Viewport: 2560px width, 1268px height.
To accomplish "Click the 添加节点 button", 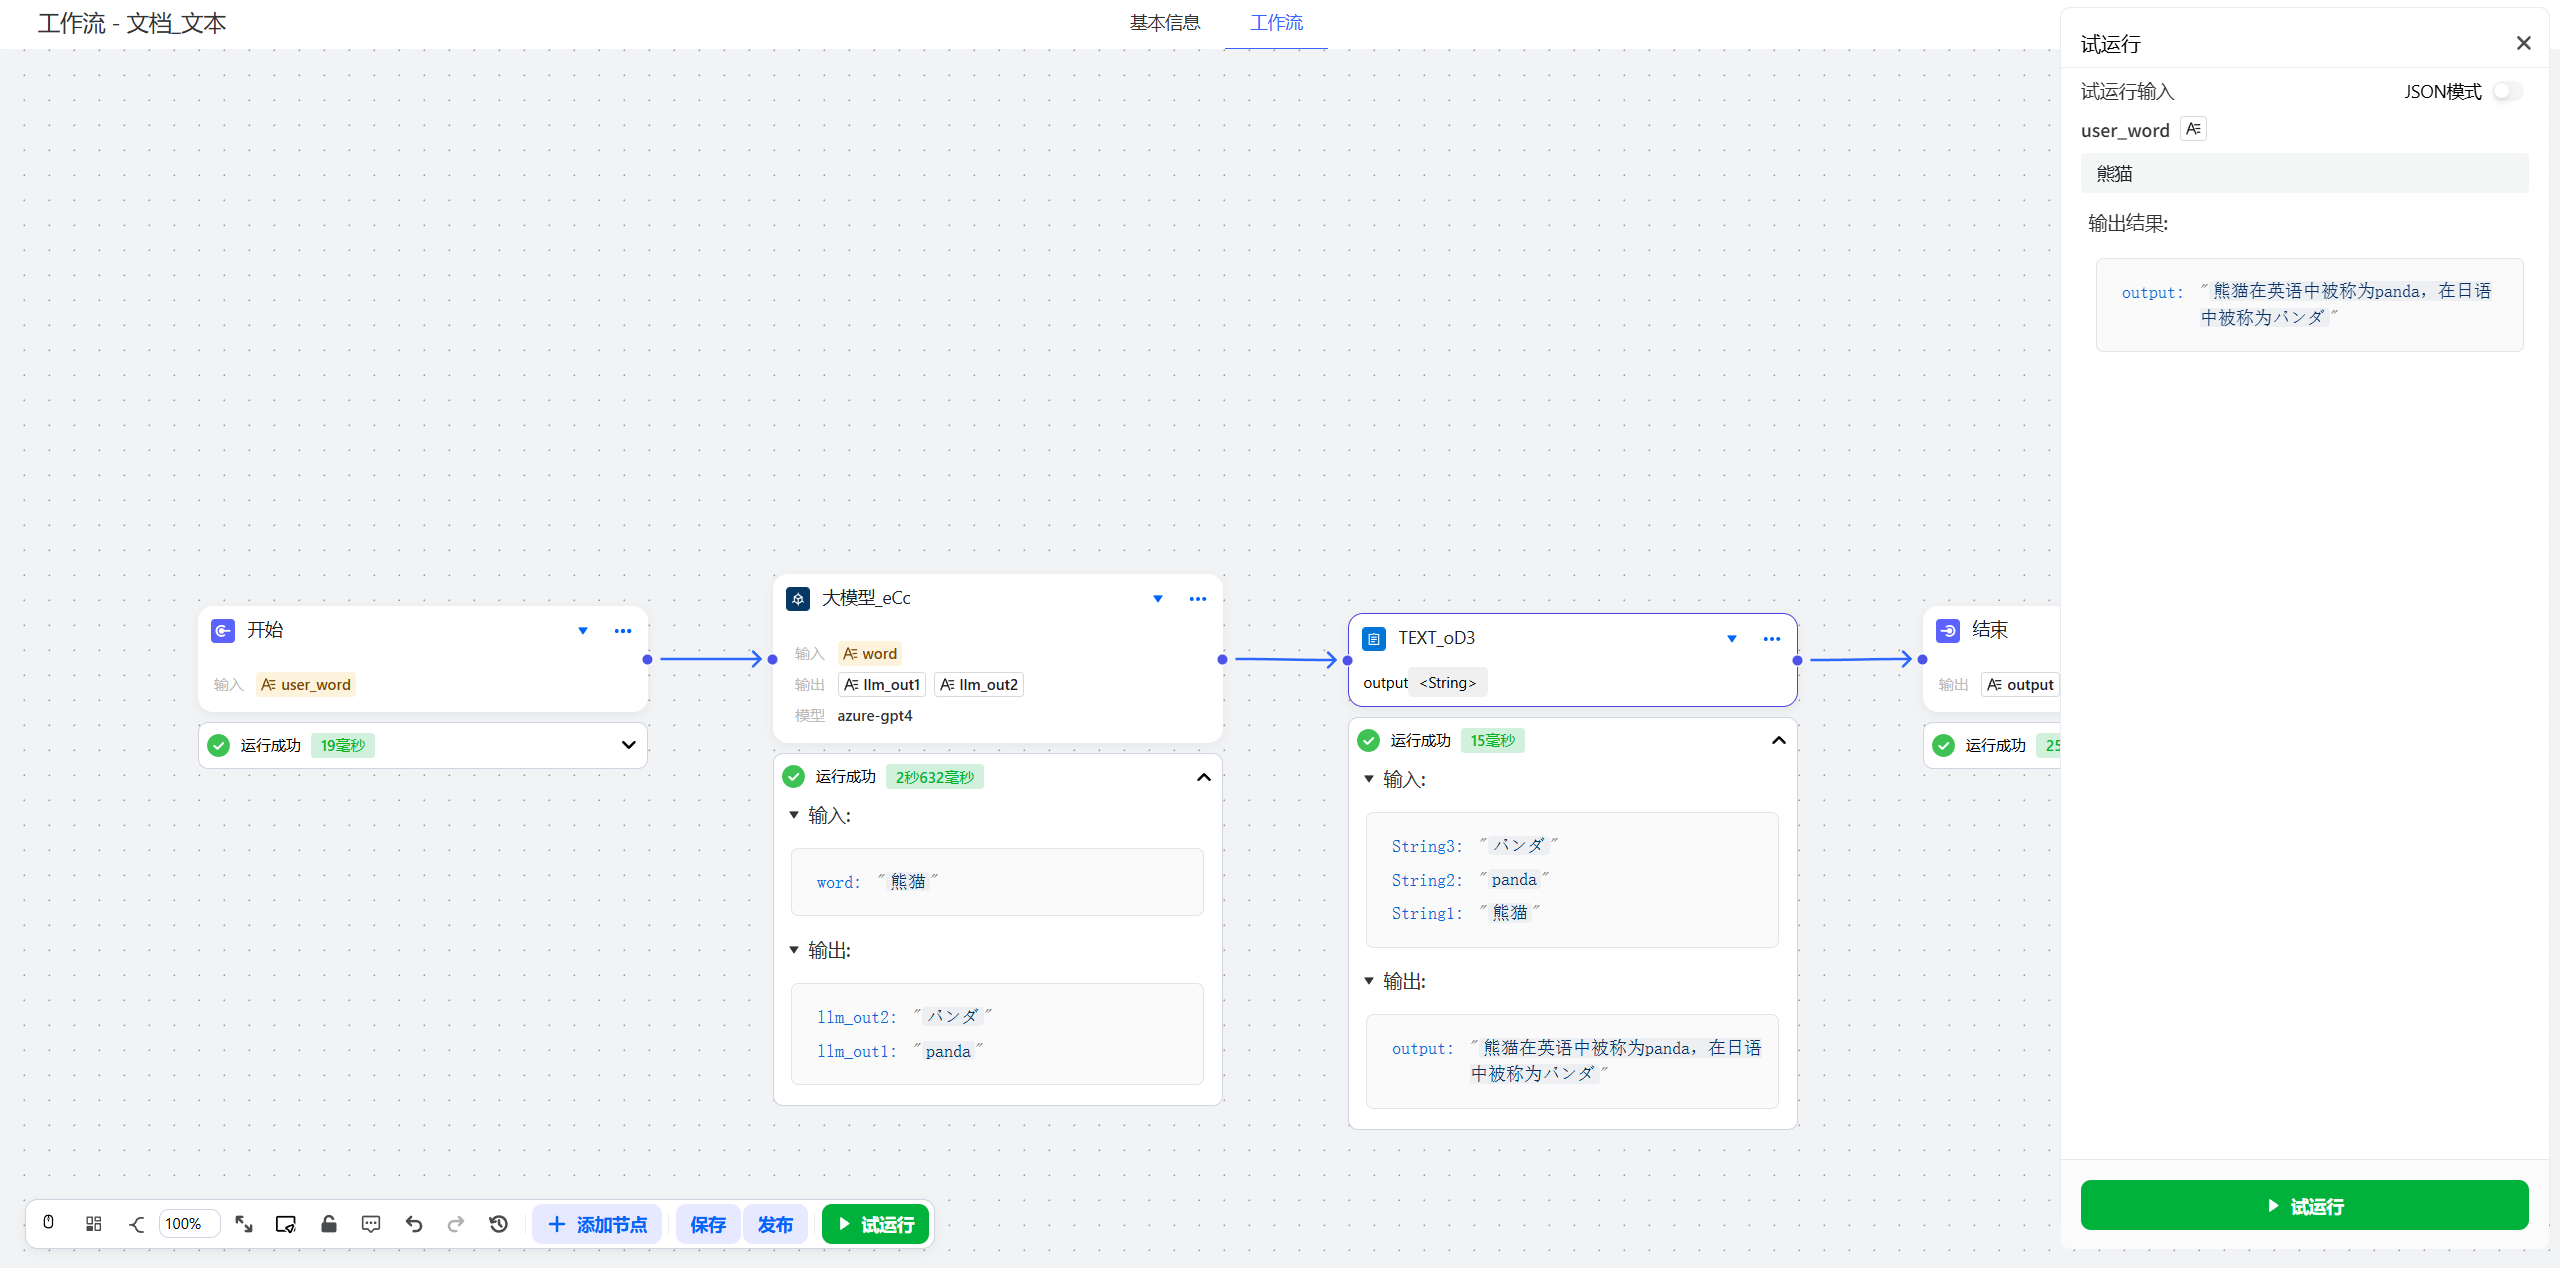I will coord(597,1224).
